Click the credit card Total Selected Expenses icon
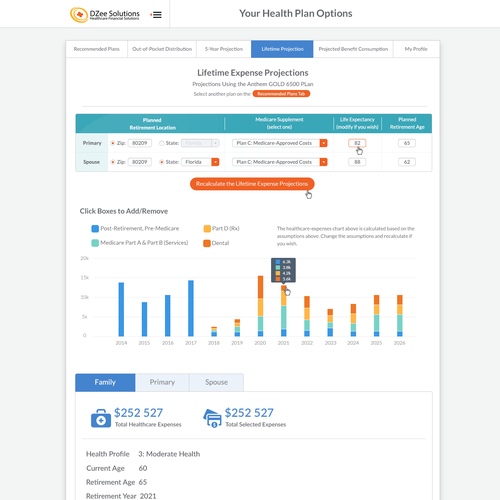This screenshot has height=500, width=500. [x=212, y=418]
